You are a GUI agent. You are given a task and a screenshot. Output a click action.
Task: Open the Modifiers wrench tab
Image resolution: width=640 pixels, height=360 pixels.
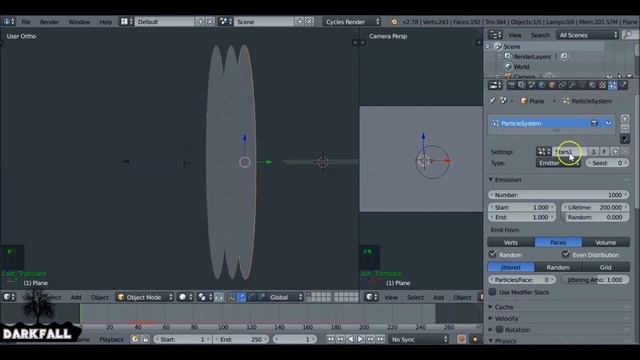(572, 85)
